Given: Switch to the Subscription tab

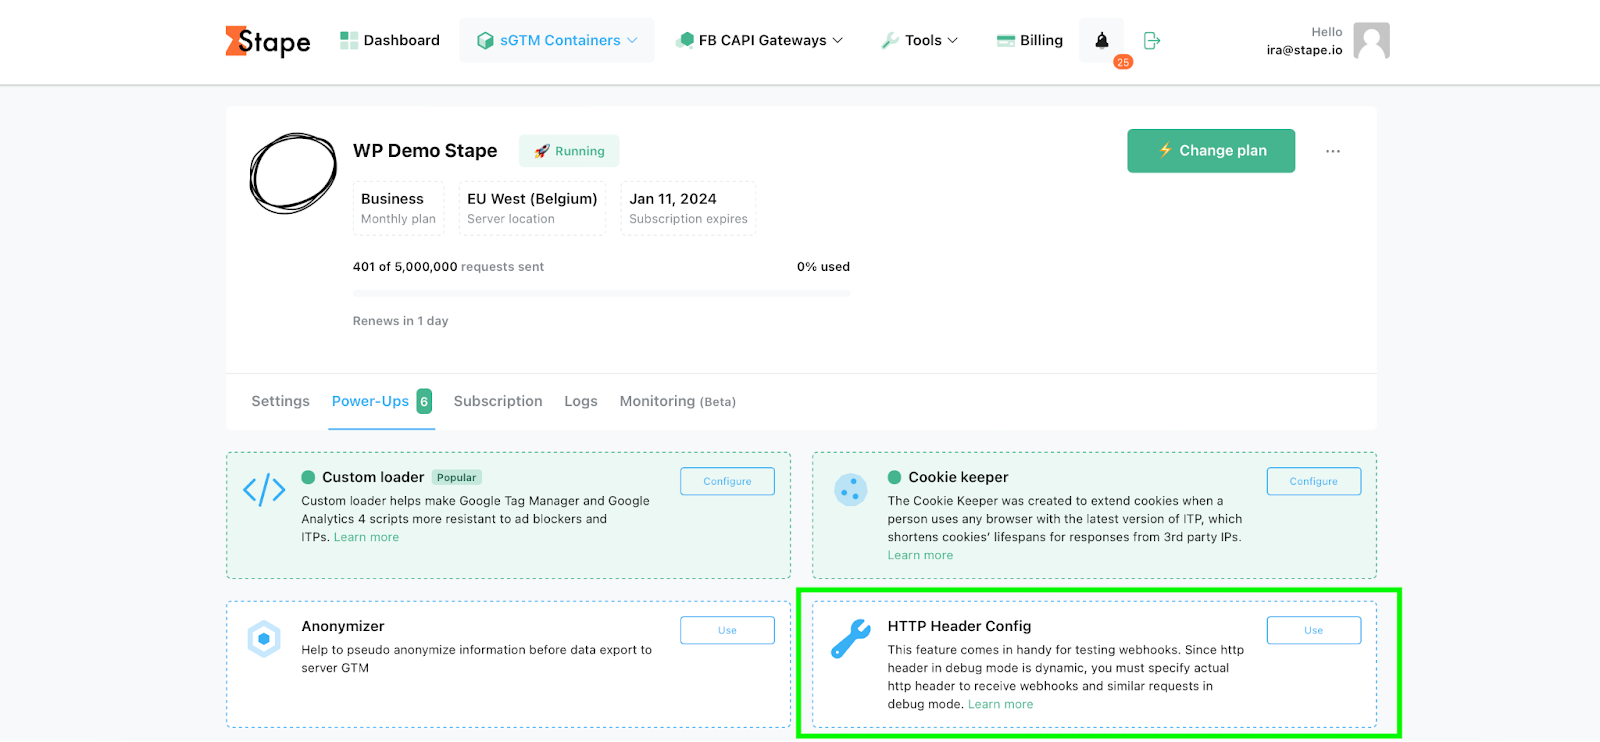Looking at the screenshot, I should point(498,401).
